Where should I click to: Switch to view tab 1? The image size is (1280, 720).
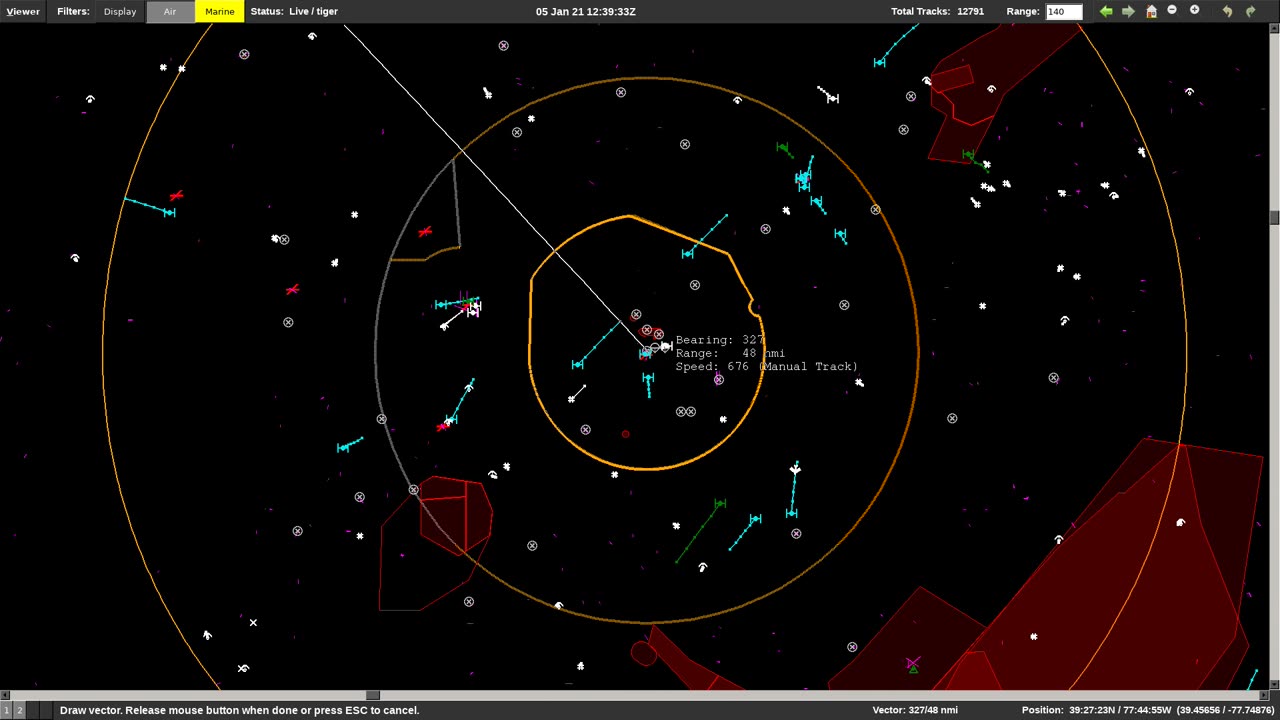pos(6,710)
